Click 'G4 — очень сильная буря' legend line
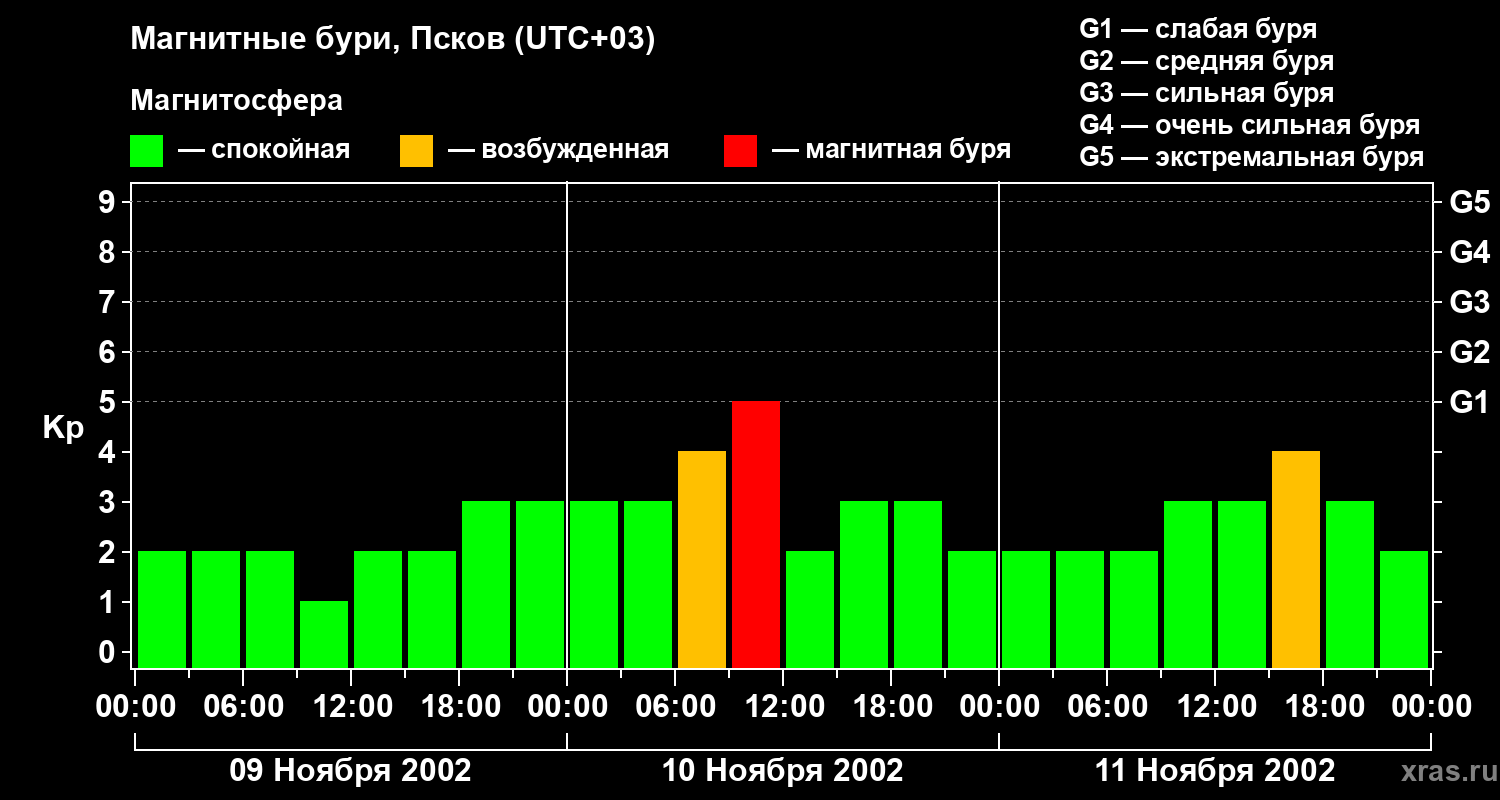The width and height of the screenshot is (1500, 800). 1249,125
